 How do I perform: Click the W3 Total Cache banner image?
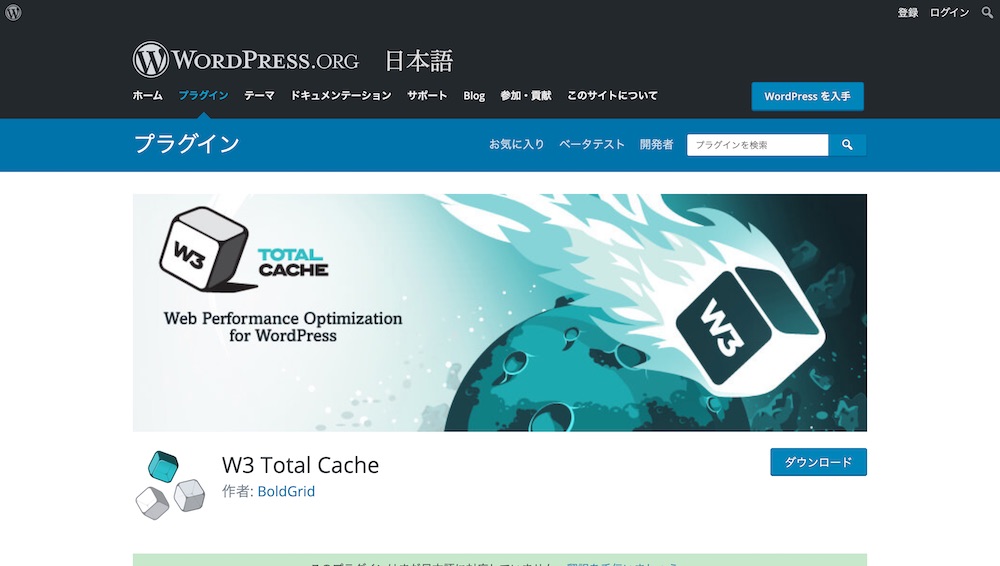[x=499, y=313]
